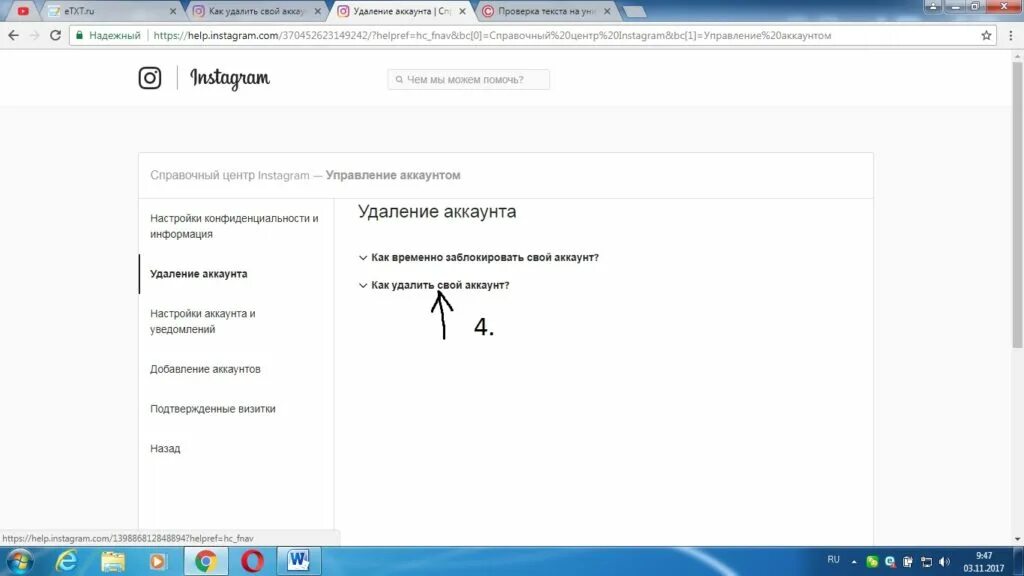Click the green secure padlock icon
Viewport: 1024px width, 576px height.
80,35
